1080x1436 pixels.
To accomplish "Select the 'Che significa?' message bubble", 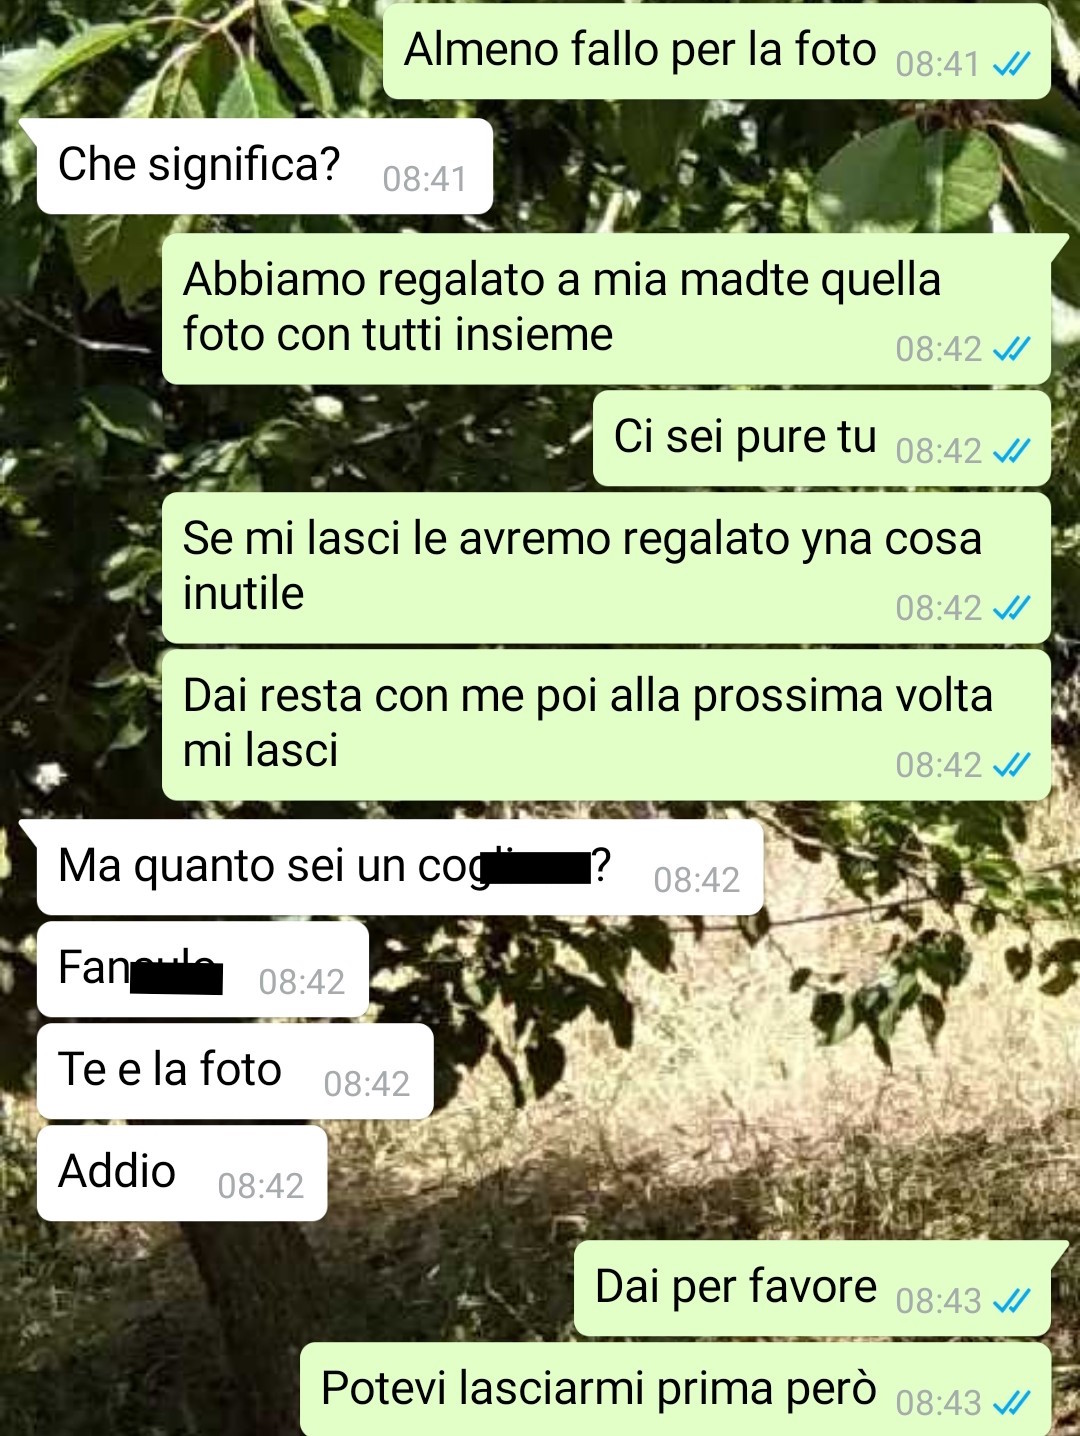I will (x=264, y=166).
